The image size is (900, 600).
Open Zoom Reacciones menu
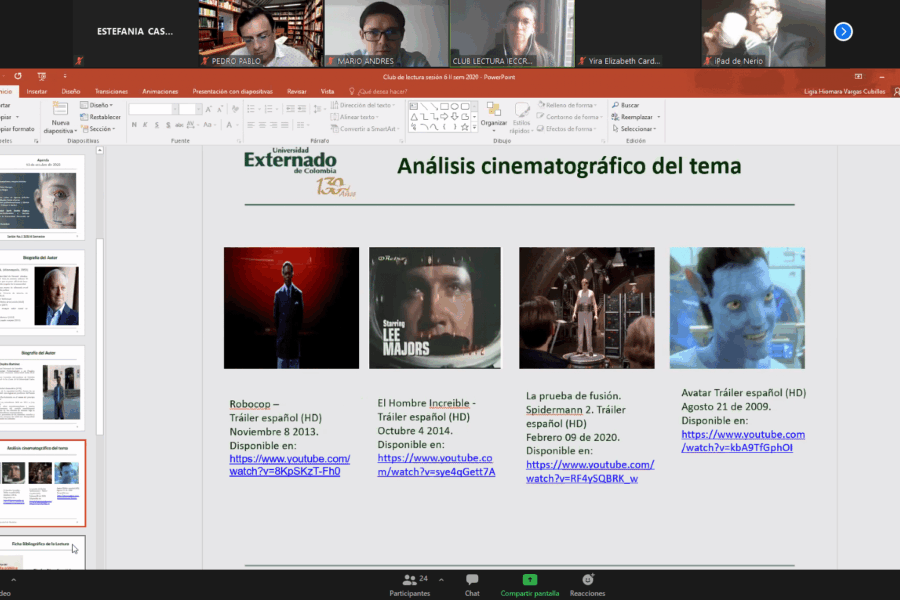[587, 585]
